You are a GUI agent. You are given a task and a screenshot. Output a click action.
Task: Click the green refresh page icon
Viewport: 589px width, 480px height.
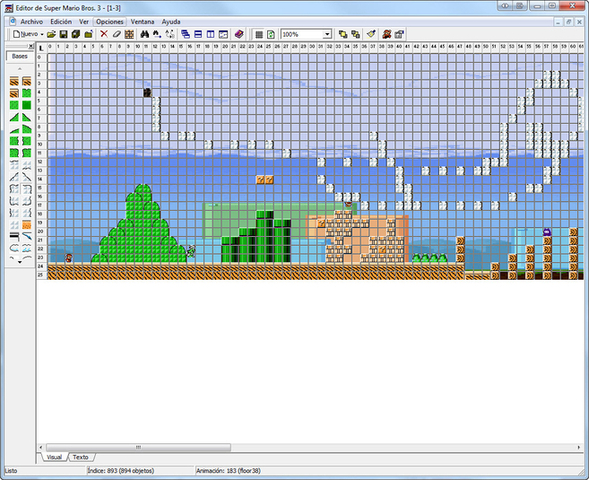[x=271, y=35]
